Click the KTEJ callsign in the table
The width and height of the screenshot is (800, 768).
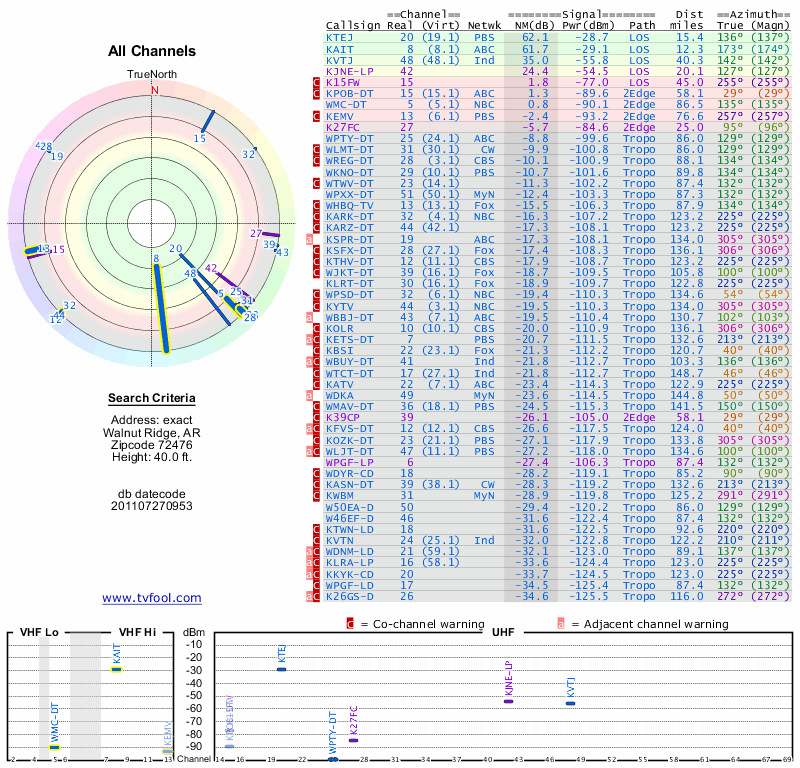point(340,37)
